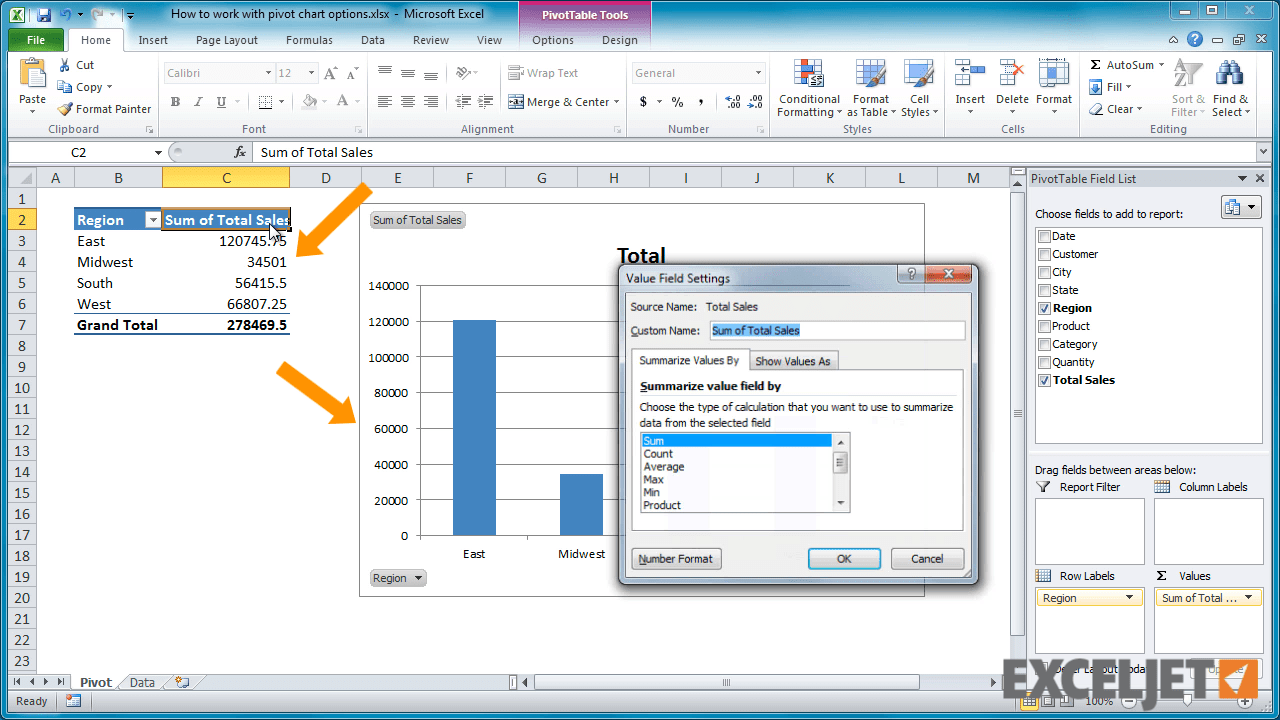Open Sort & Filter options
Screen dimensions: 1280x720
pos(1188,88)
